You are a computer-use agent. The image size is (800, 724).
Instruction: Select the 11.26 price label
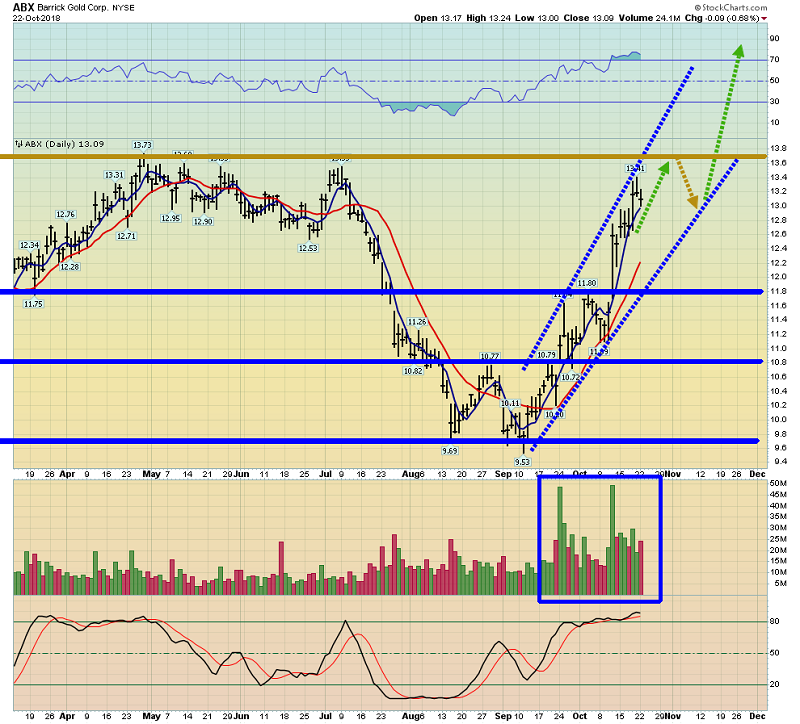point(417,322)
